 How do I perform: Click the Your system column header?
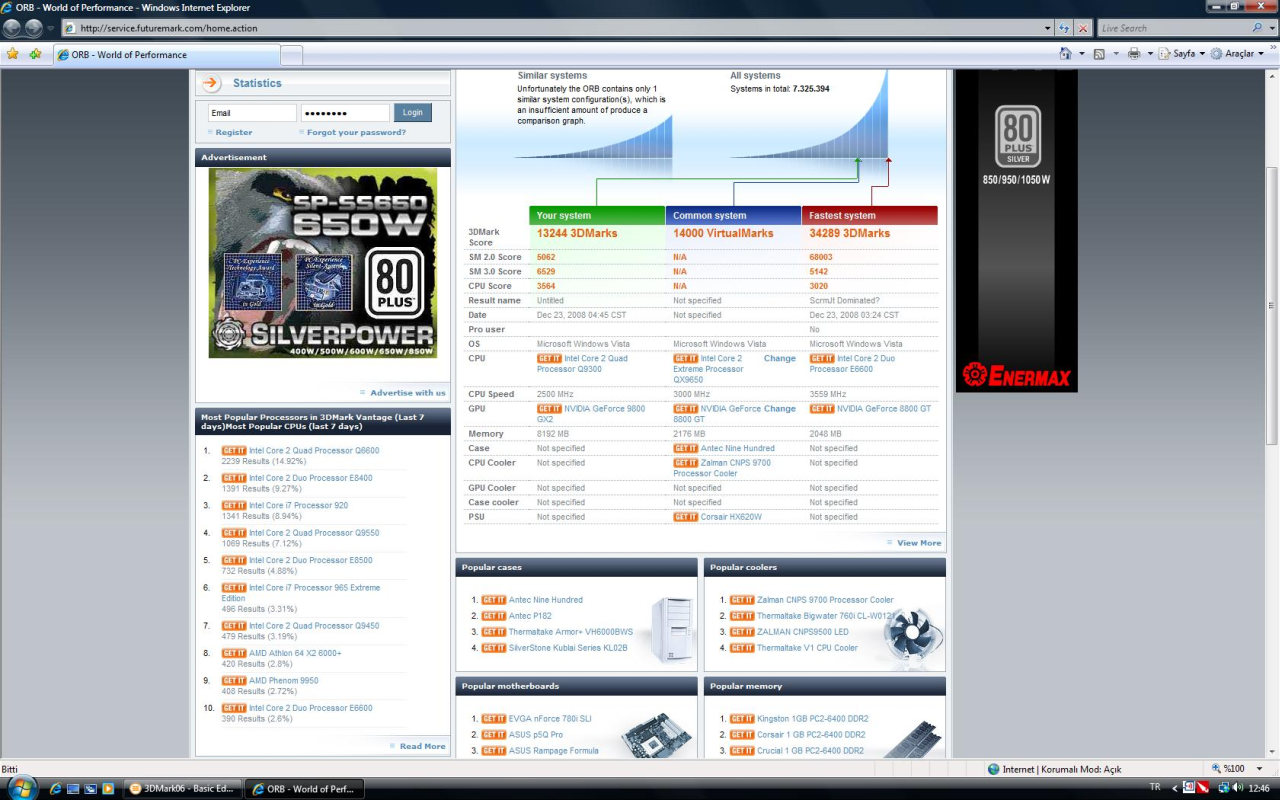[x=597, y=215]
